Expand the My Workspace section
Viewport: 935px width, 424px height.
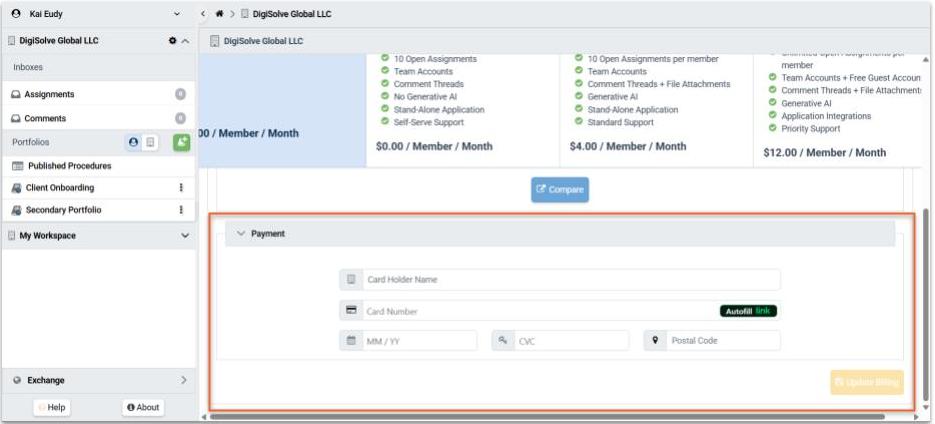[184, 236]
